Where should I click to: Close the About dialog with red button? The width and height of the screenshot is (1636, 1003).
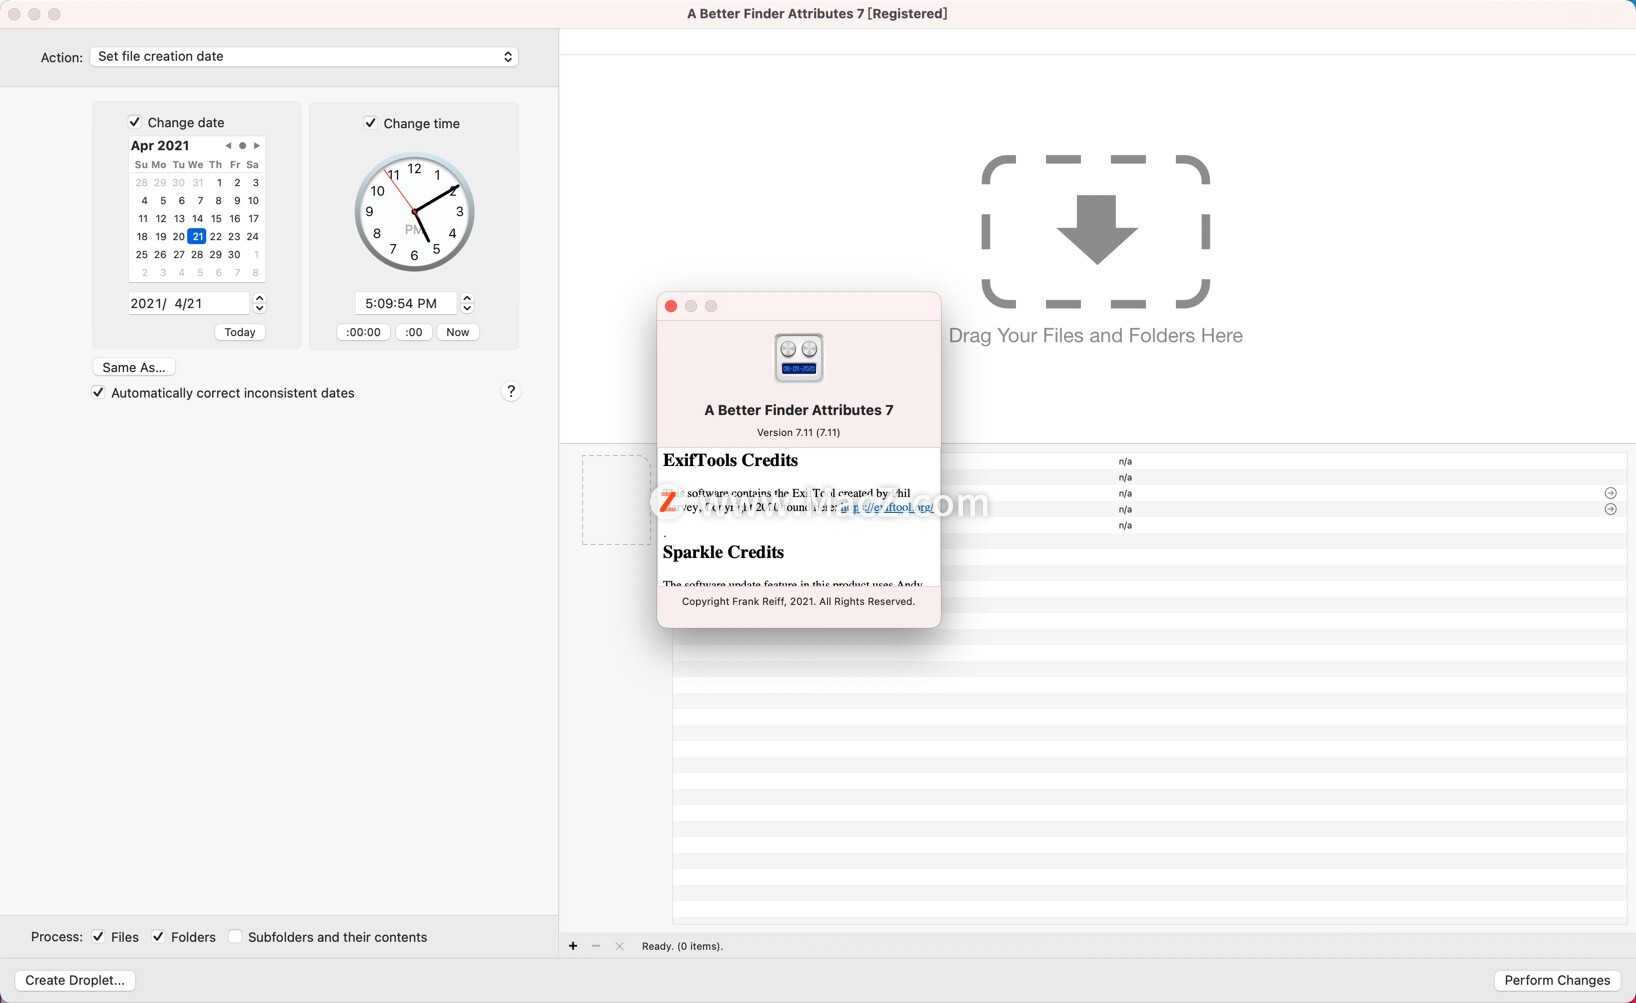pos(671,306)
